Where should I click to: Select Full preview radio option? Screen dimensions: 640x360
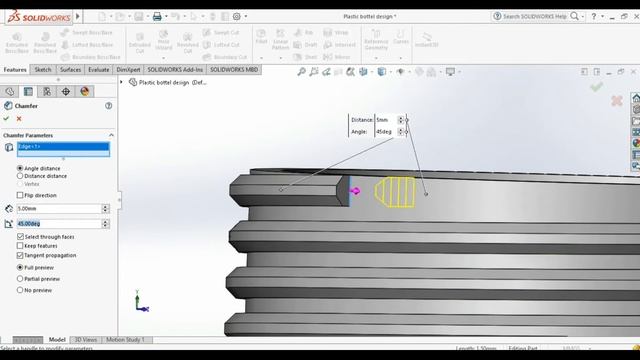pyautogui.click(x=20, y=267)
